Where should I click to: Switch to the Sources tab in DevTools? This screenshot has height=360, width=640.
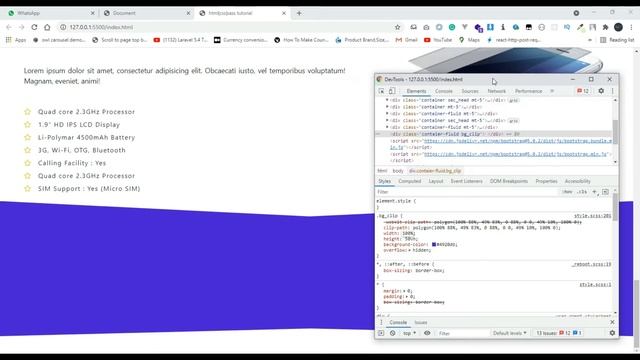(470, 91)
